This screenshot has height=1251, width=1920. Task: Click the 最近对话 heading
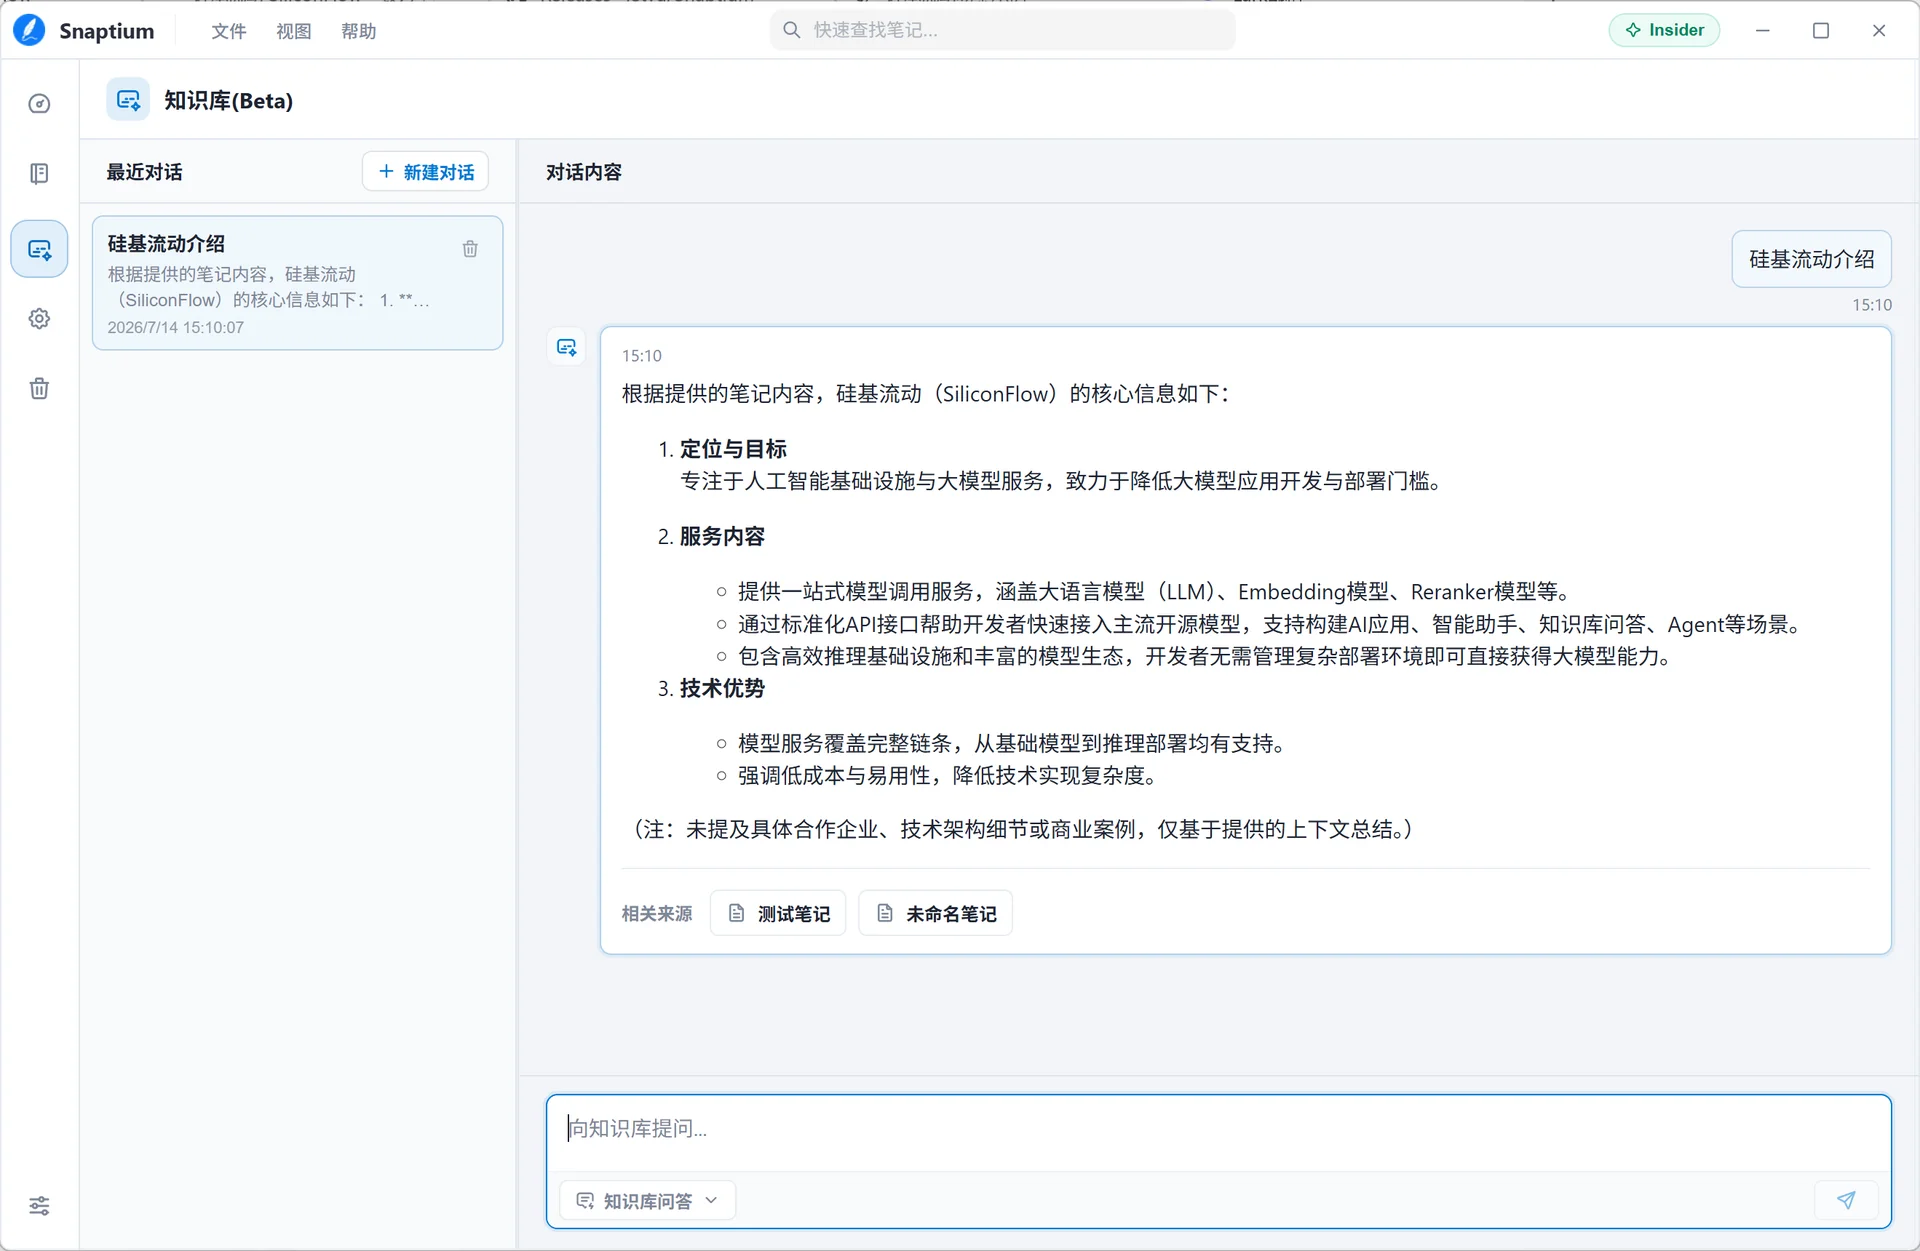(145, 172)
